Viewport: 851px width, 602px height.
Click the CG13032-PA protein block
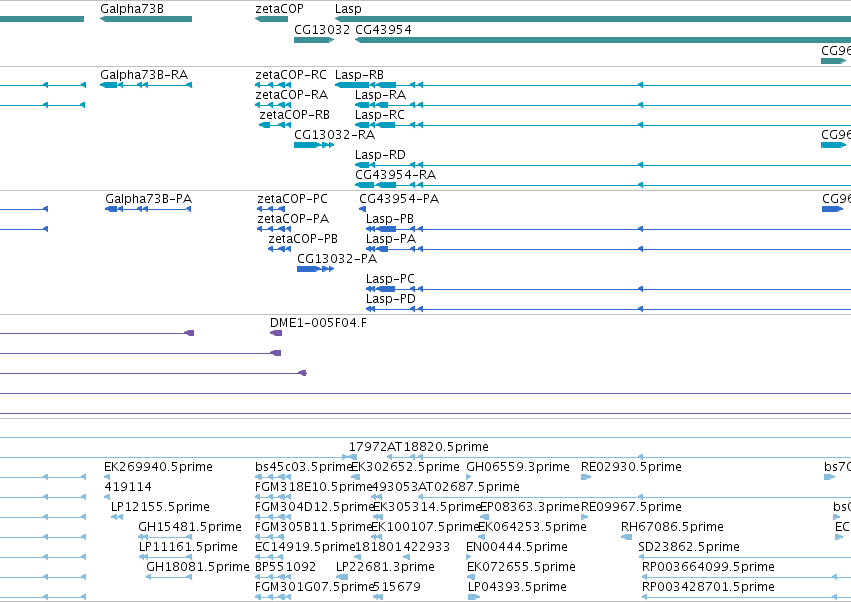click(x=308, y=269)
